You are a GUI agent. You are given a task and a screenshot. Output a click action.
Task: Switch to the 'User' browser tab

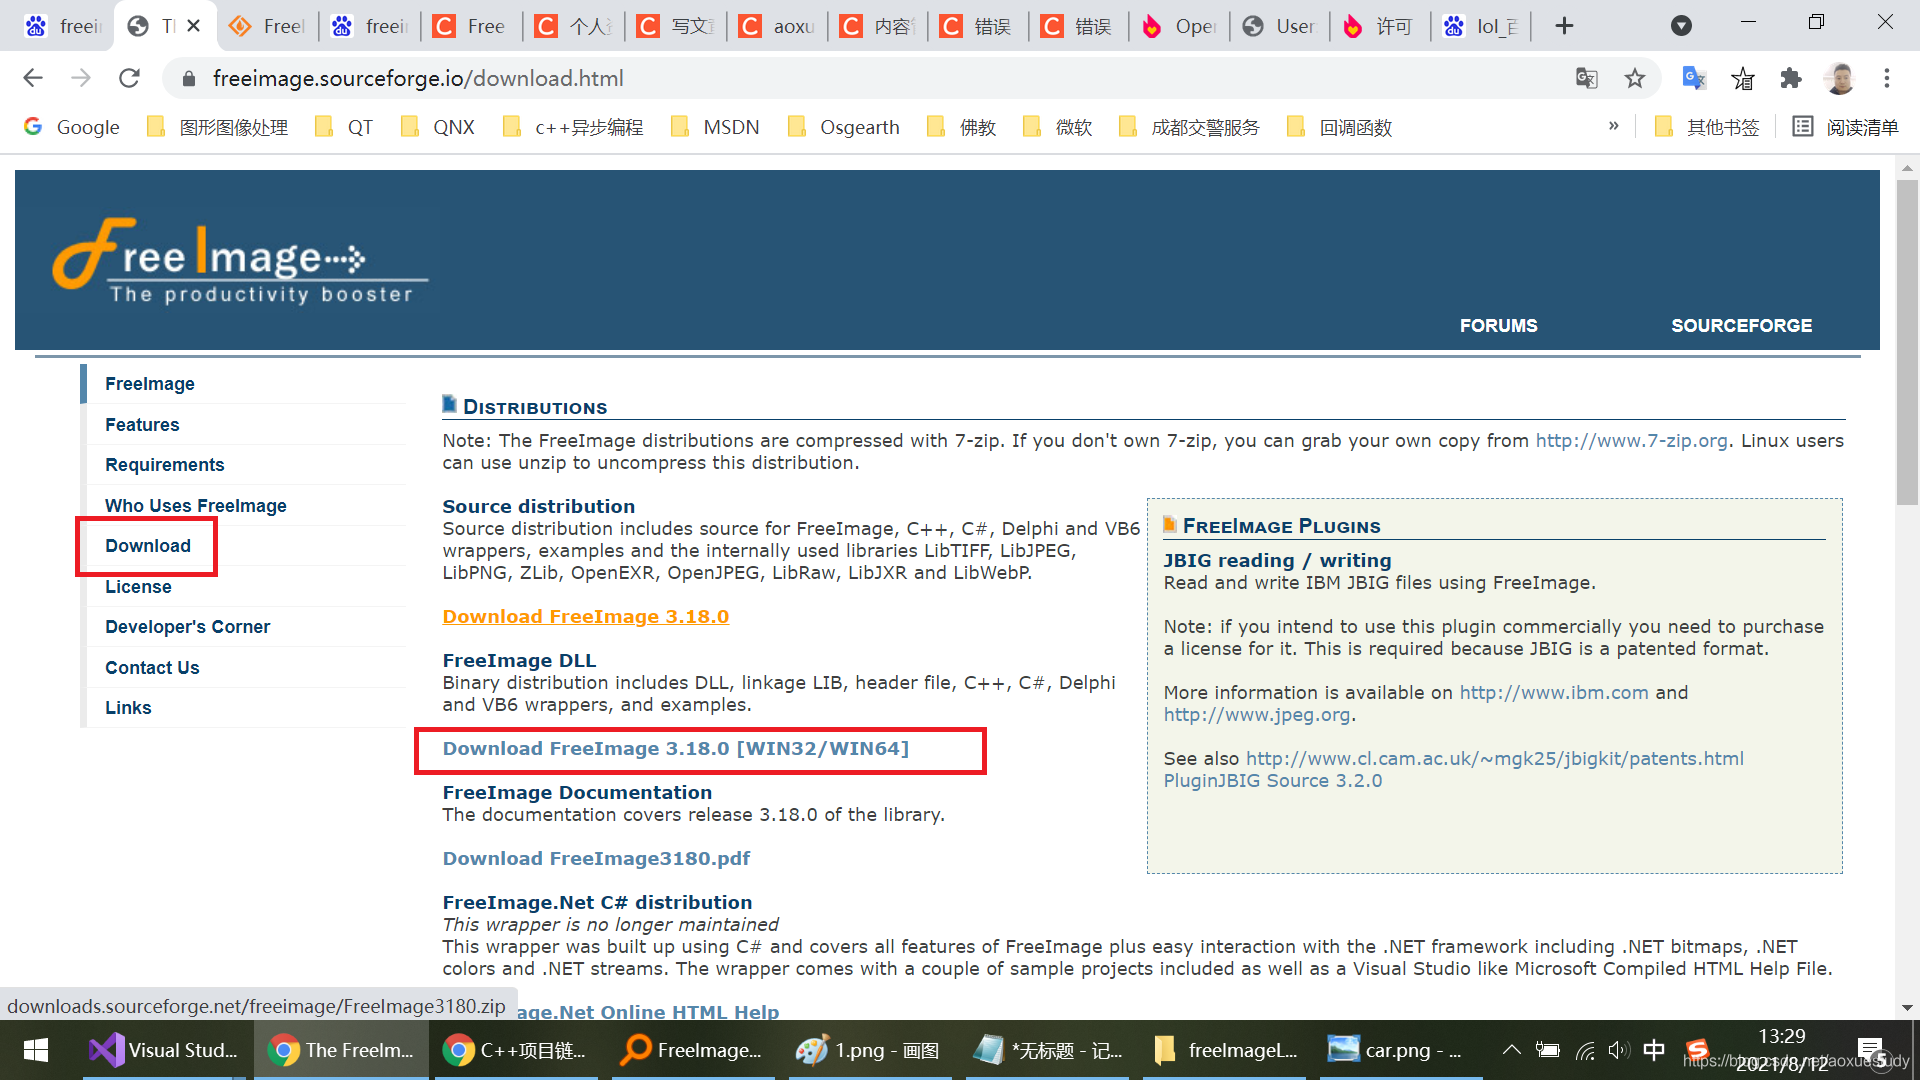coord(1280,26)
